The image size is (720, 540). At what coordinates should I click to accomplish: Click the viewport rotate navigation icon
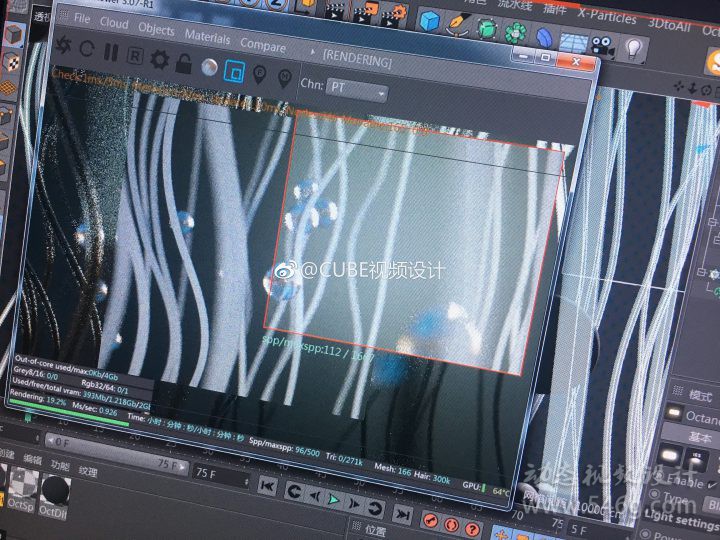pyautogui.click(x=707, y=90)
